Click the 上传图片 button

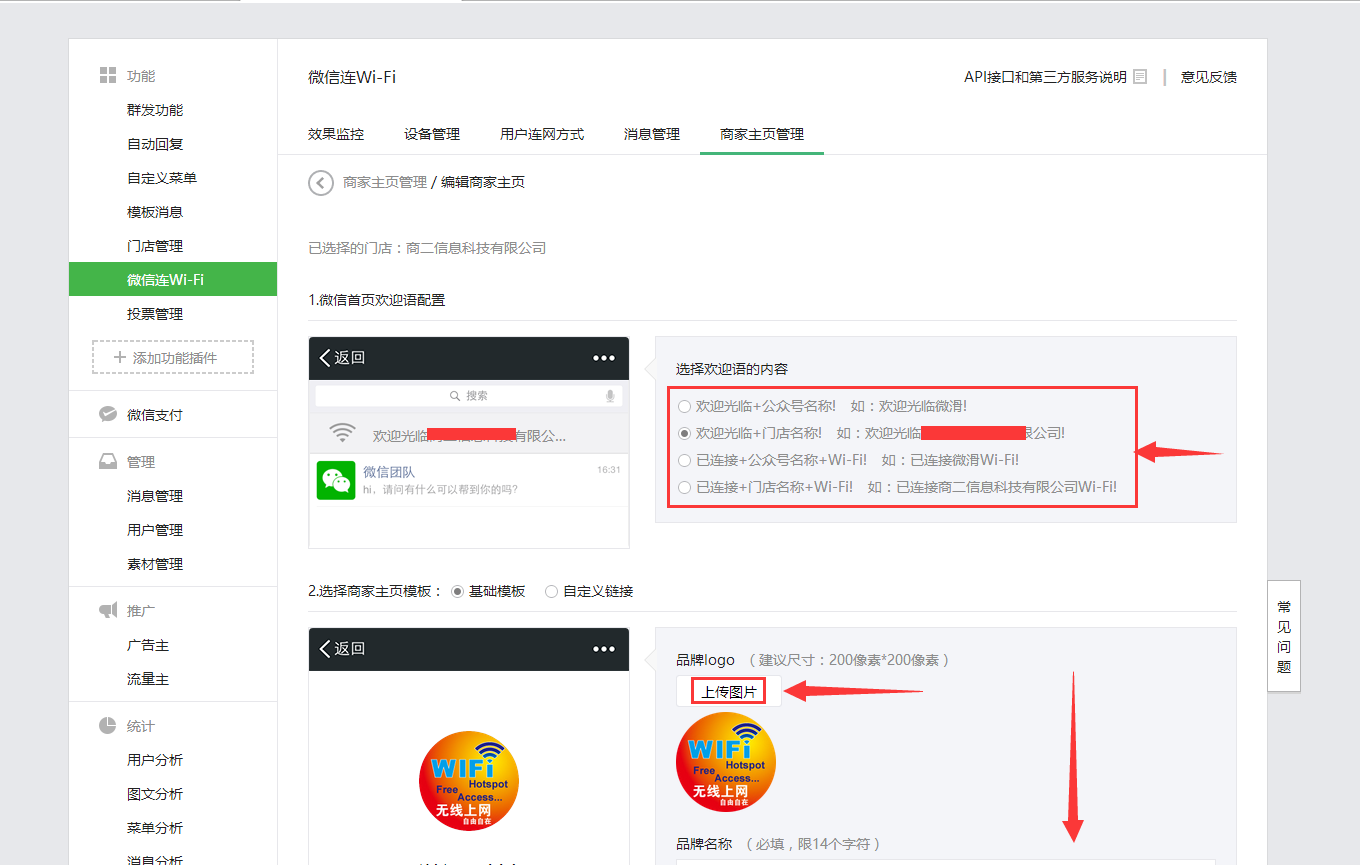coord(729,691)
